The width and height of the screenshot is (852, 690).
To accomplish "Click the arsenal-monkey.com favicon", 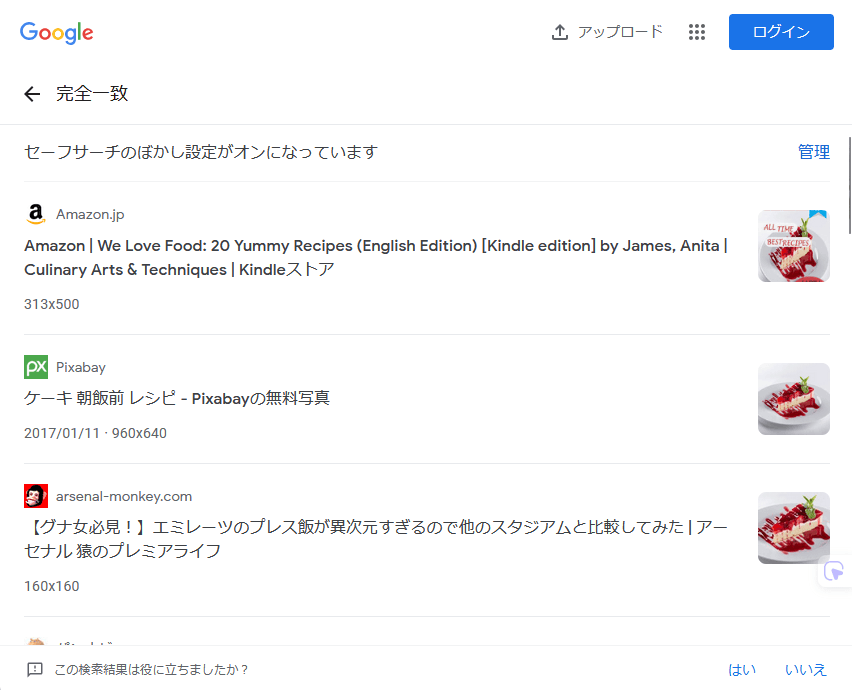I will coord(36,496).
